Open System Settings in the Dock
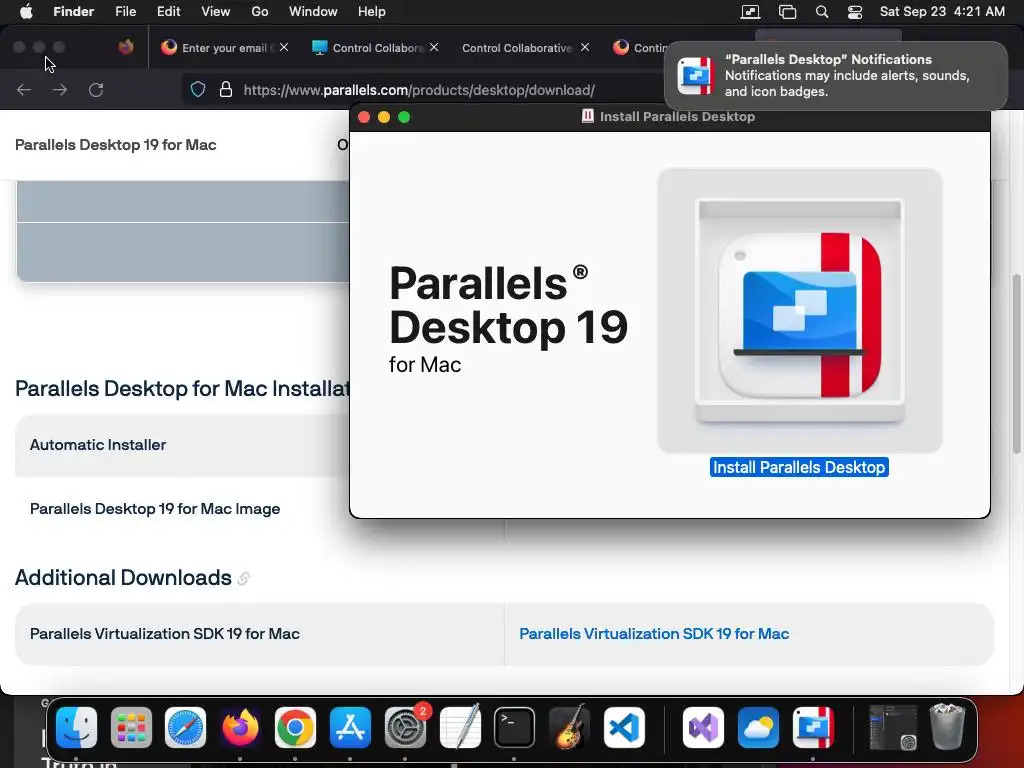The image size is (1024, 768). coord(405,728)
